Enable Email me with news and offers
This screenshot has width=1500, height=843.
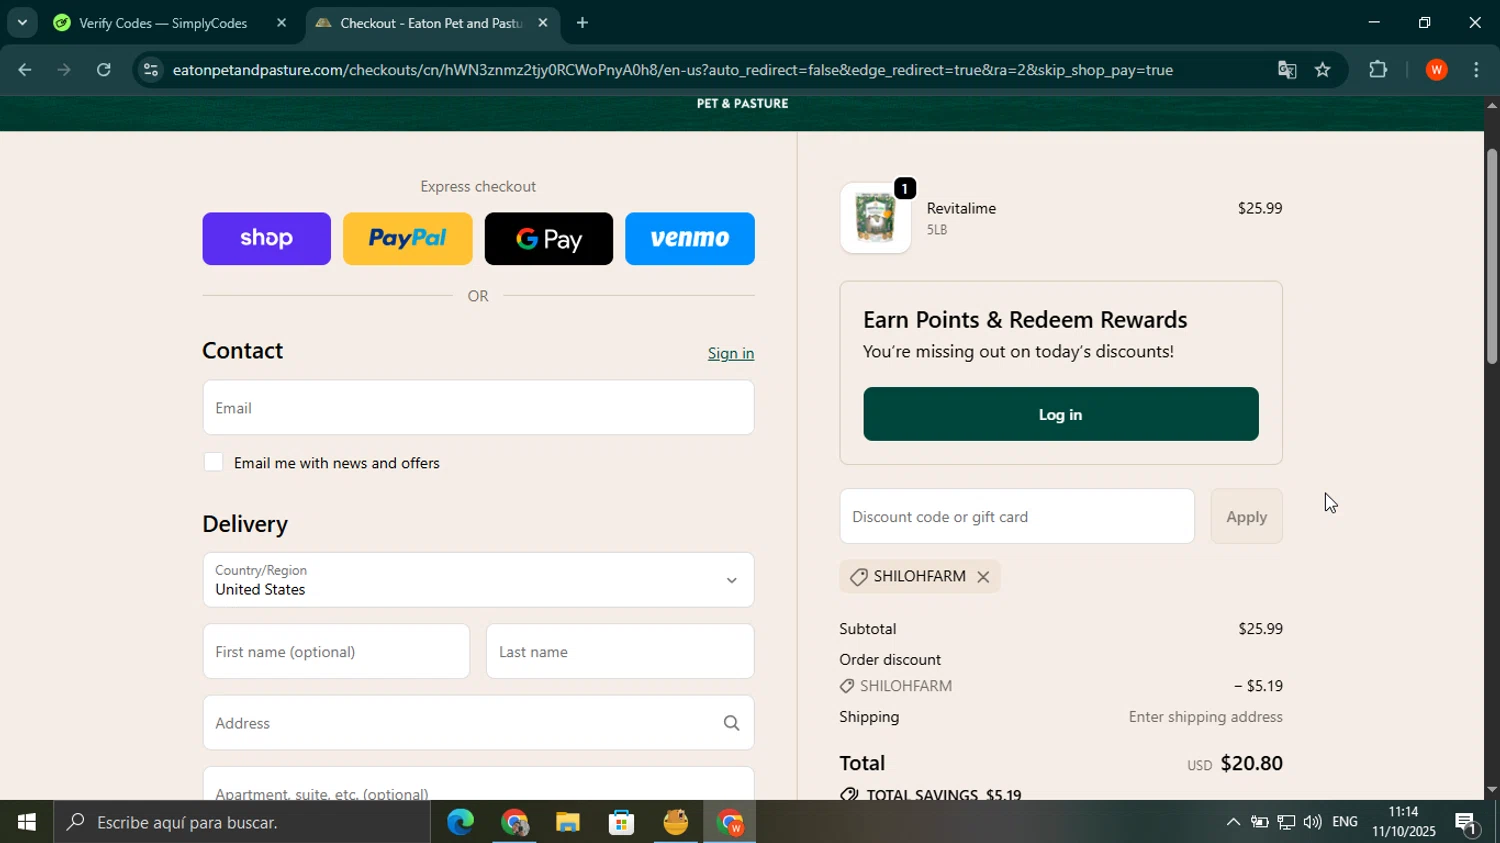[213, 462]
